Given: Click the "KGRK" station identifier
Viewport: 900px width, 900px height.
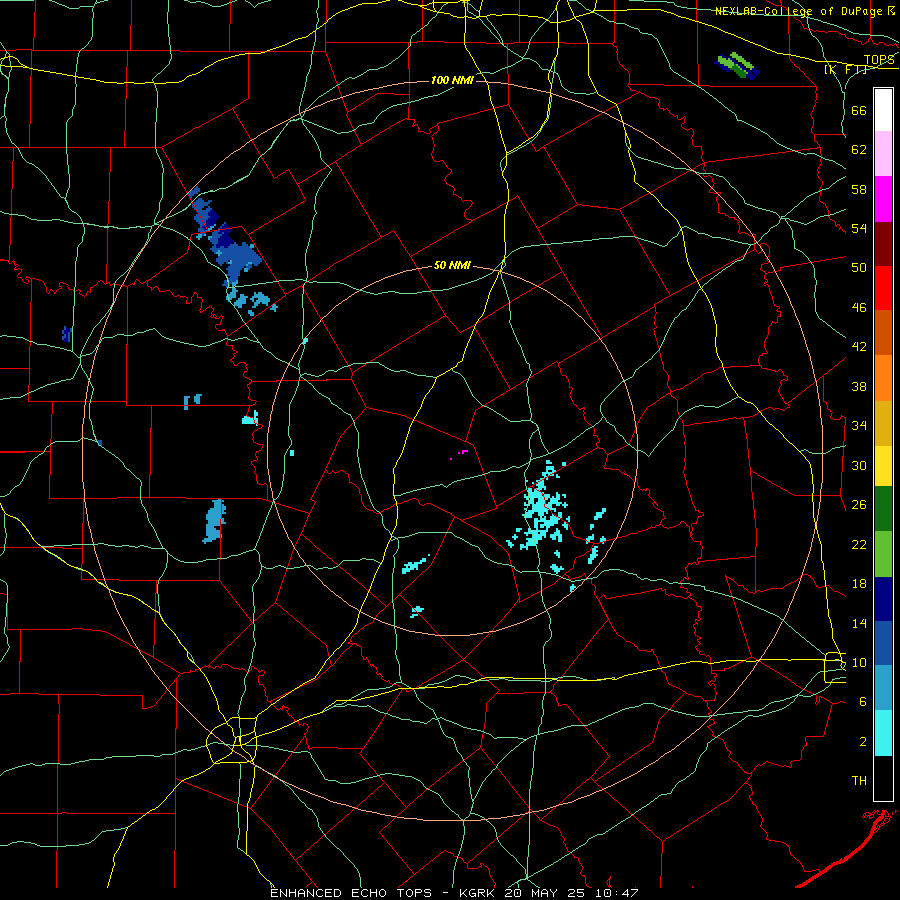Looking at the screenshot, I should click(479, 893).
